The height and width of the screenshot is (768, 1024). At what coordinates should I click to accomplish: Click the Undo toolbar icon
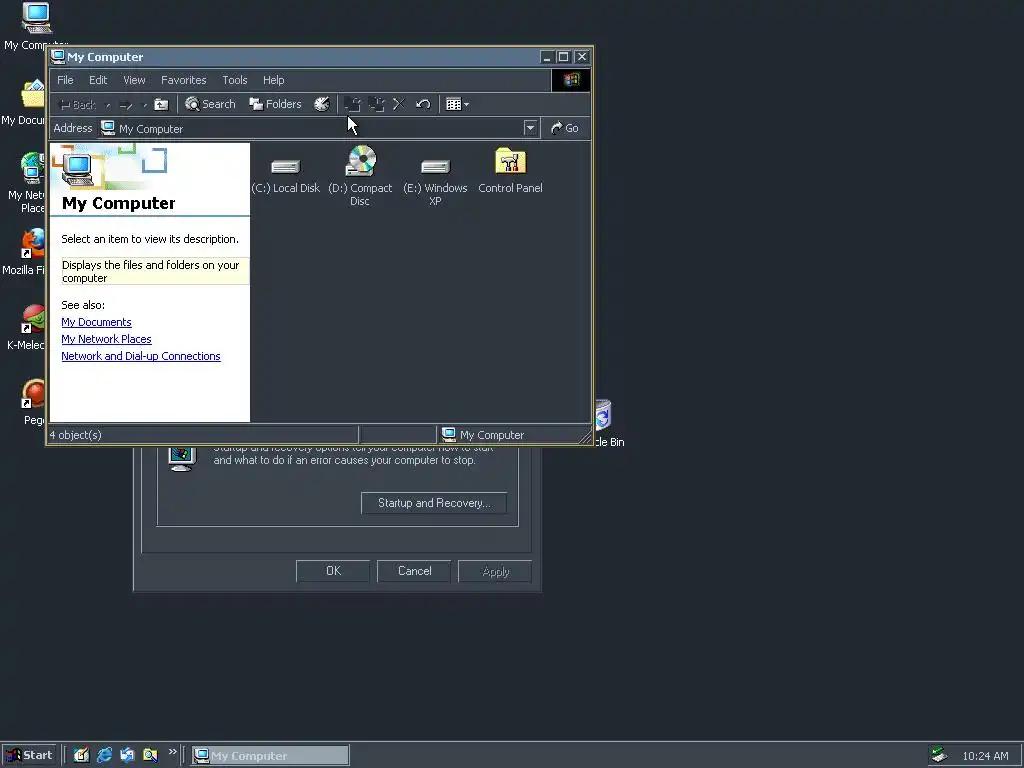pyautogui.click(x=423, y=104)
